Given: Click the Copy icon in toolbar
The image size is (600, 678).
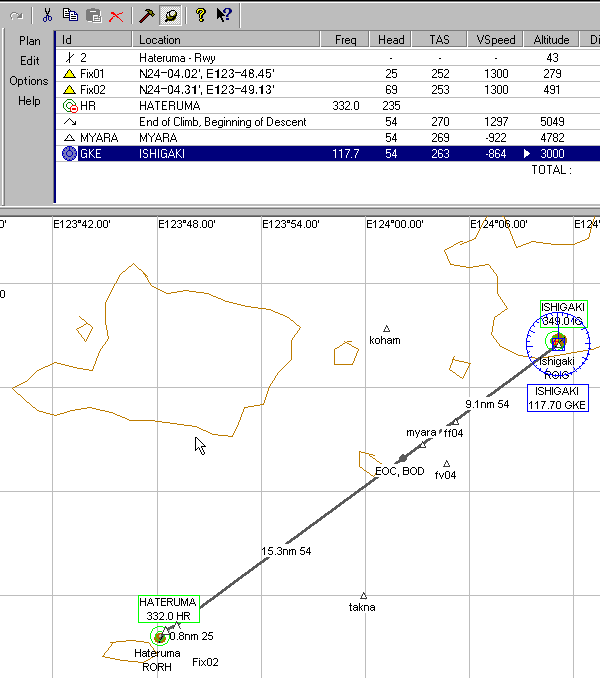Looking at the screenshot, I should pyautogui.click(x=70, y=15).
